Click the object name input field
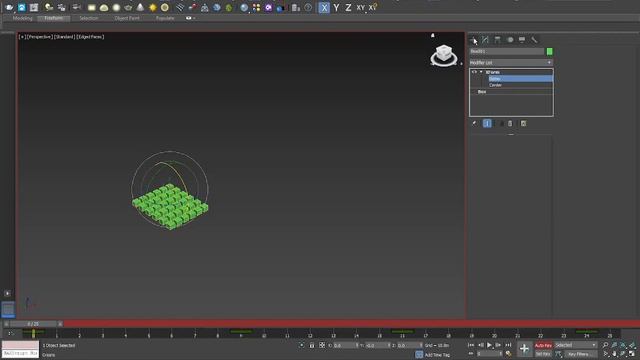The height and width of the screenshot is (360, 640). pyautogui.click(x=507, y=51)
